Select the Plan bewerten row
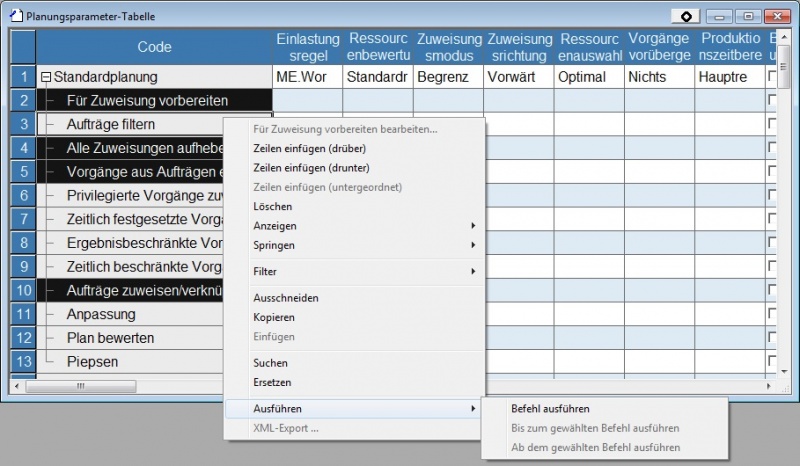This screenshot has width=800, height=466. pyautogui.click(x=110, y=338)
